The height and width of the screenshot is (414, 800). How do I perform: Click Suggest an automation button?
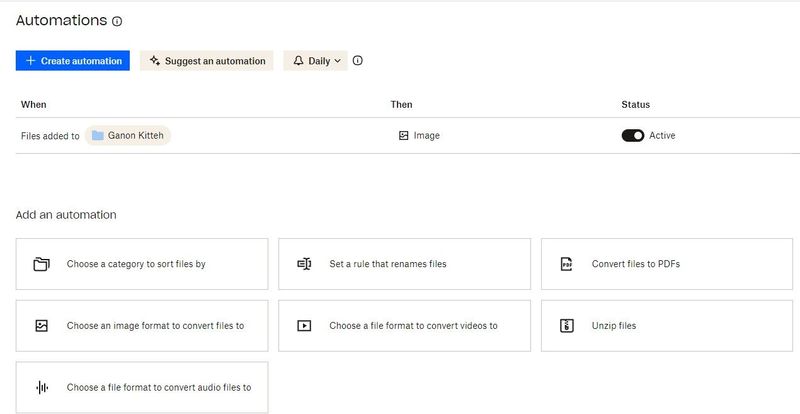pyautogui.click(x=207, y=61)
